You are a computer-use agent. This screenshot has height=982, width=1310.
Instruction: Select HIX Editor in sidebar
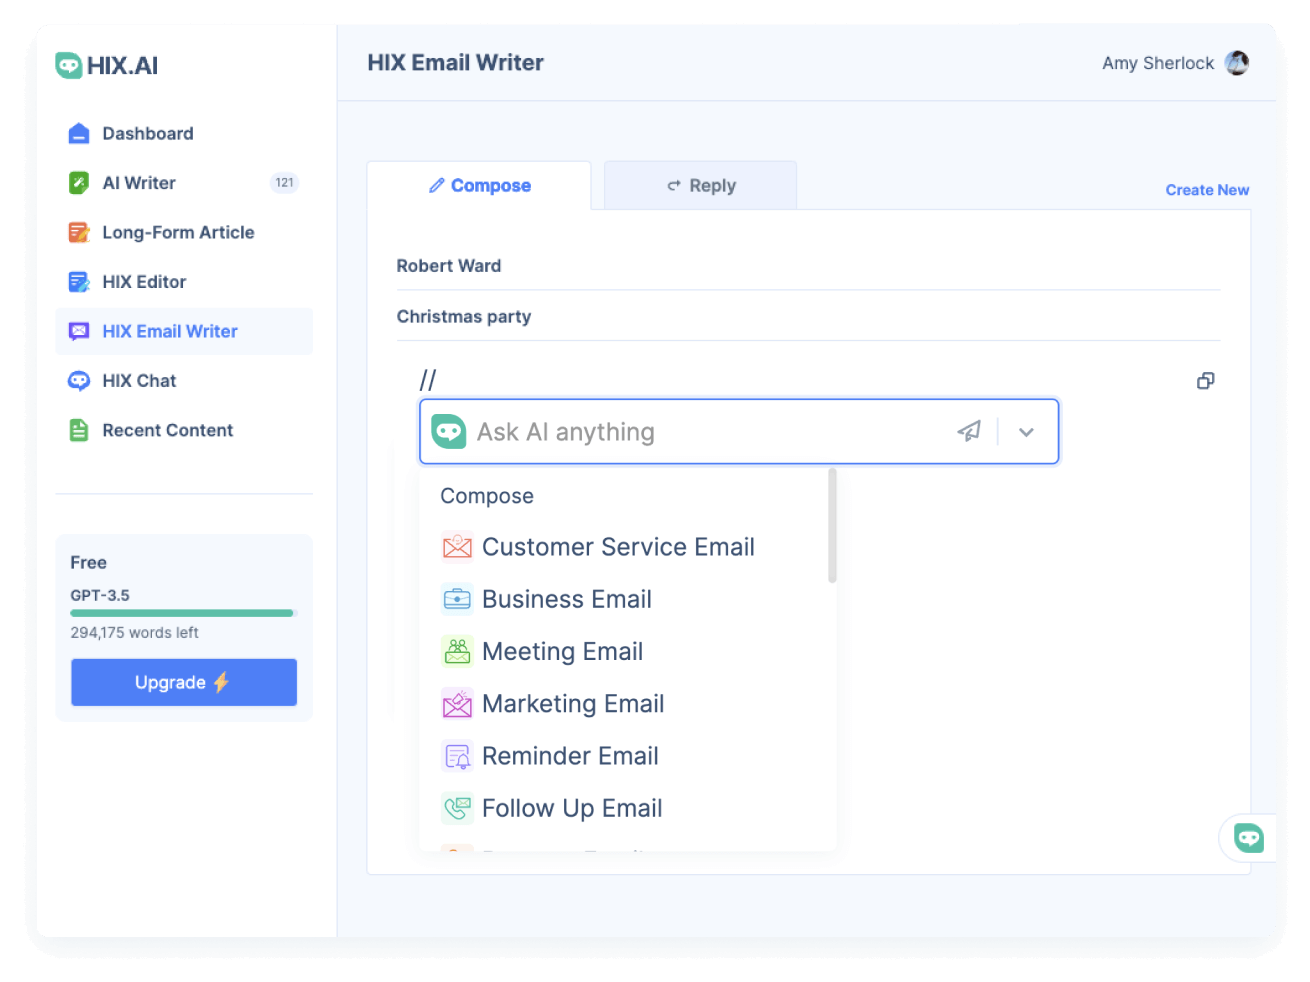184,282
